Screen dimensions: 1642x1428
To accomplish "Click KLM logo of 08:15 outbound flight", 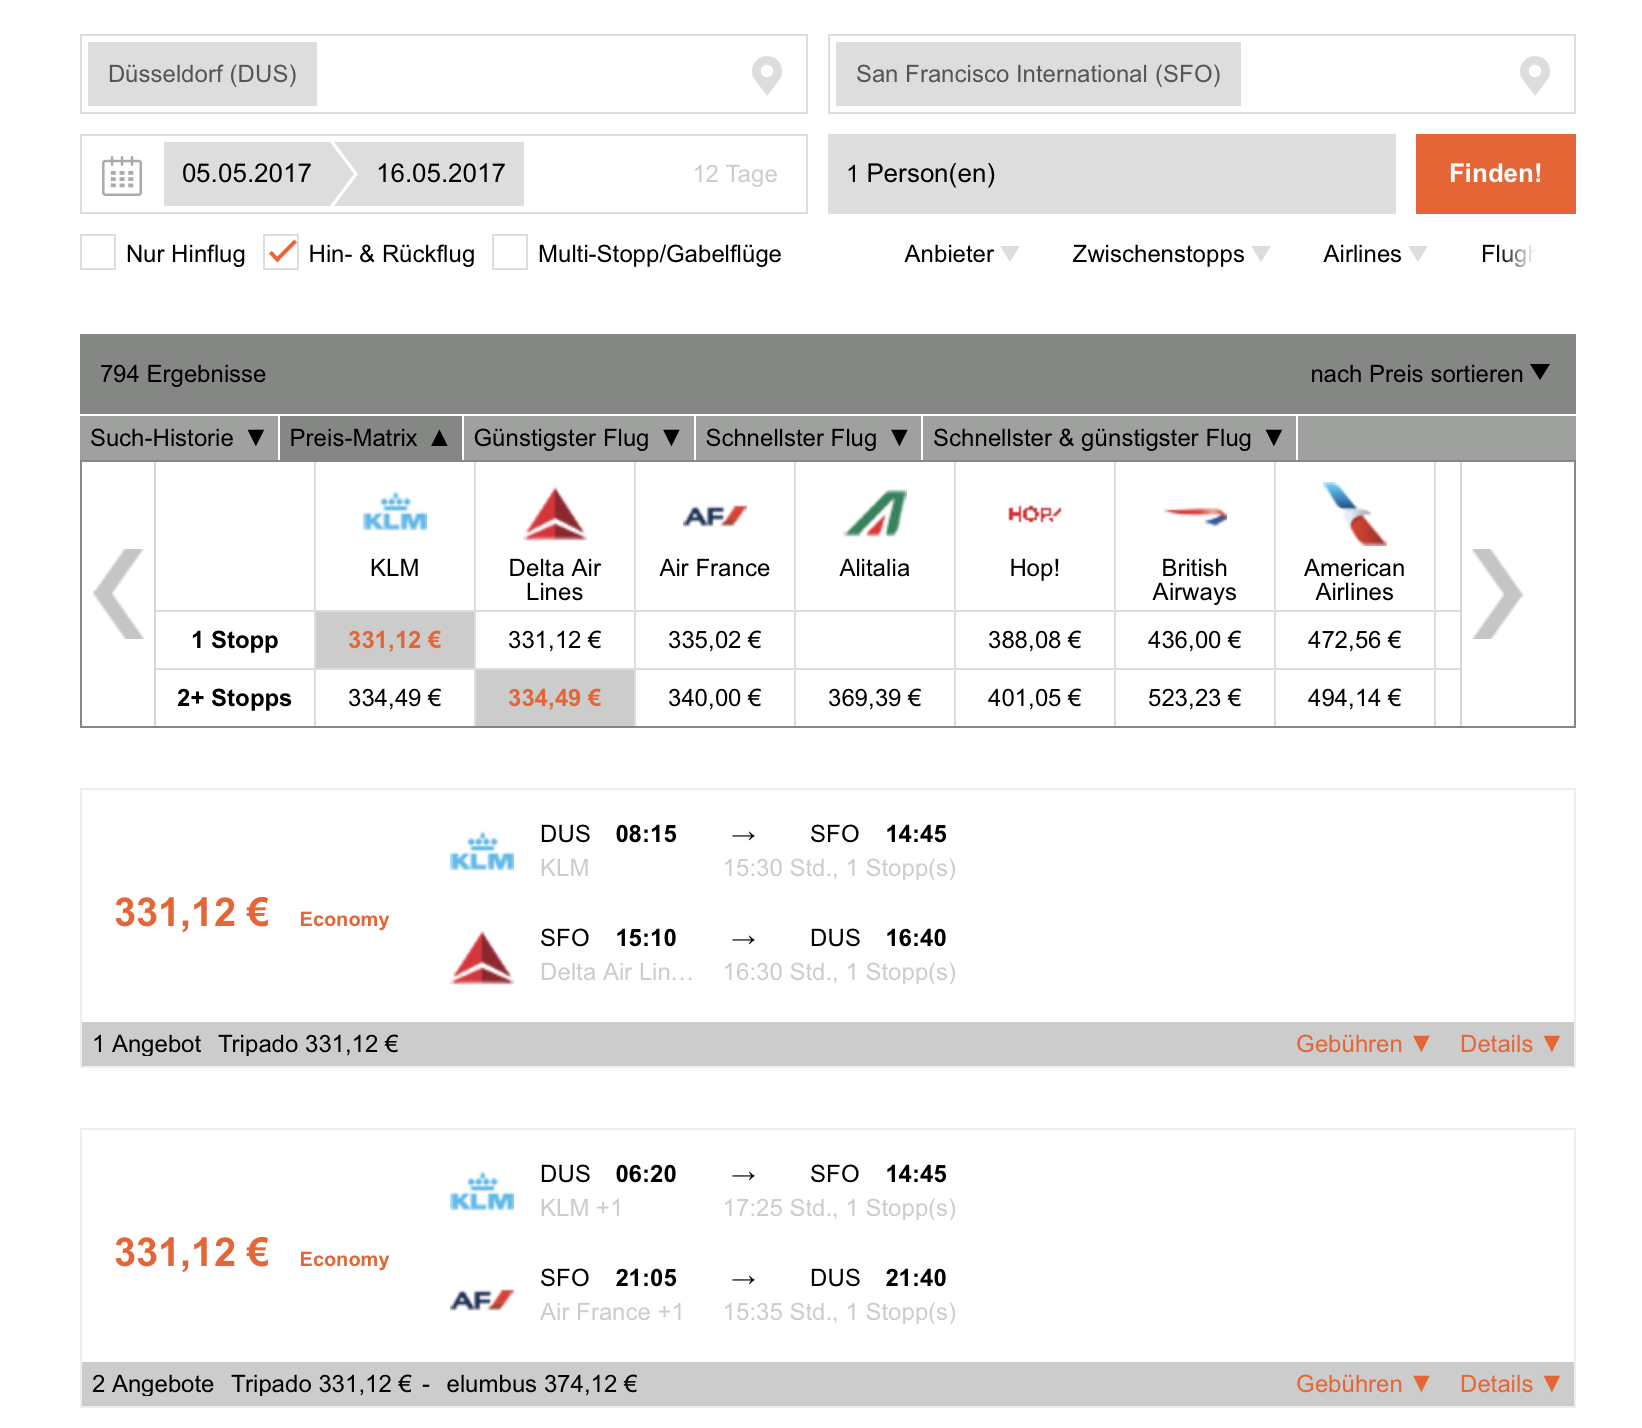I will 482,852.
